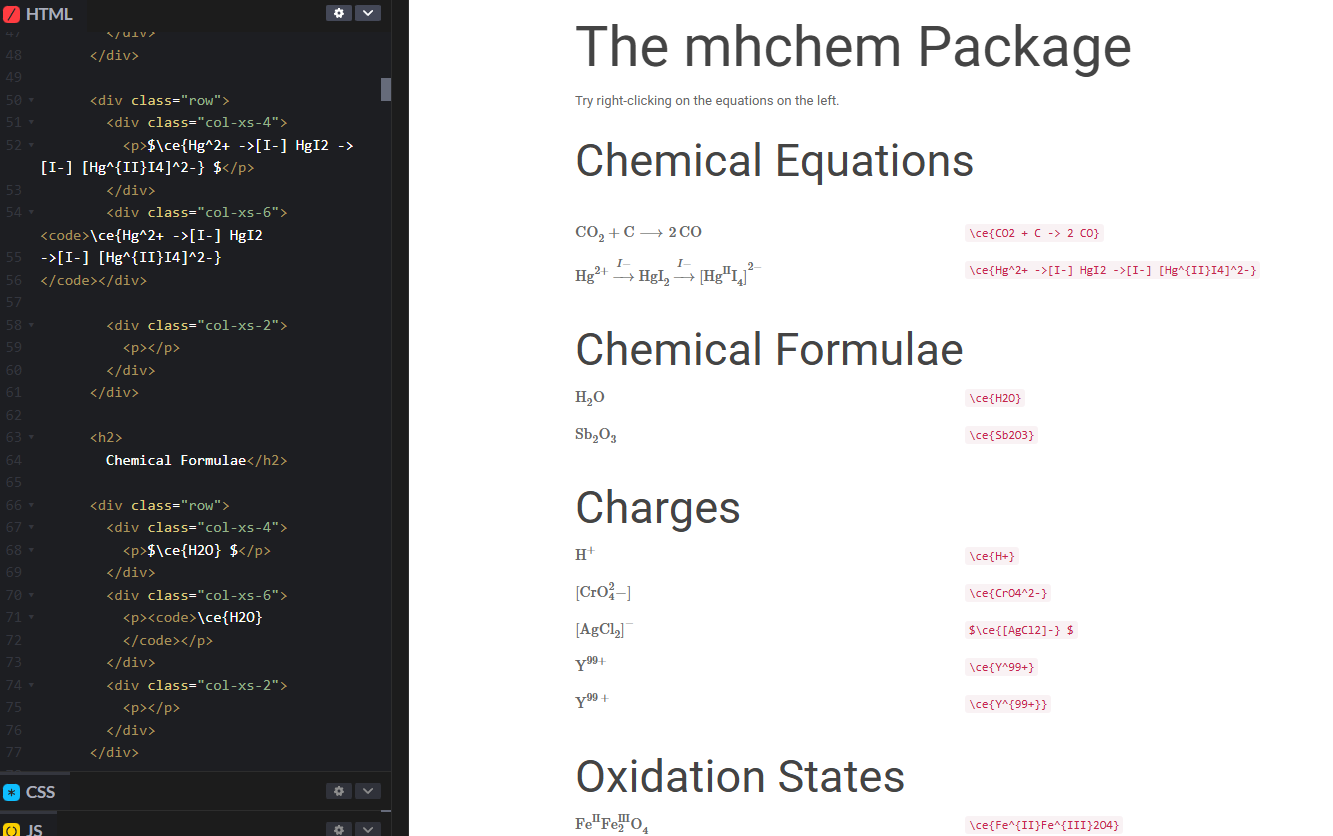Open the CSS panel settings gear

tap(338, 790)
